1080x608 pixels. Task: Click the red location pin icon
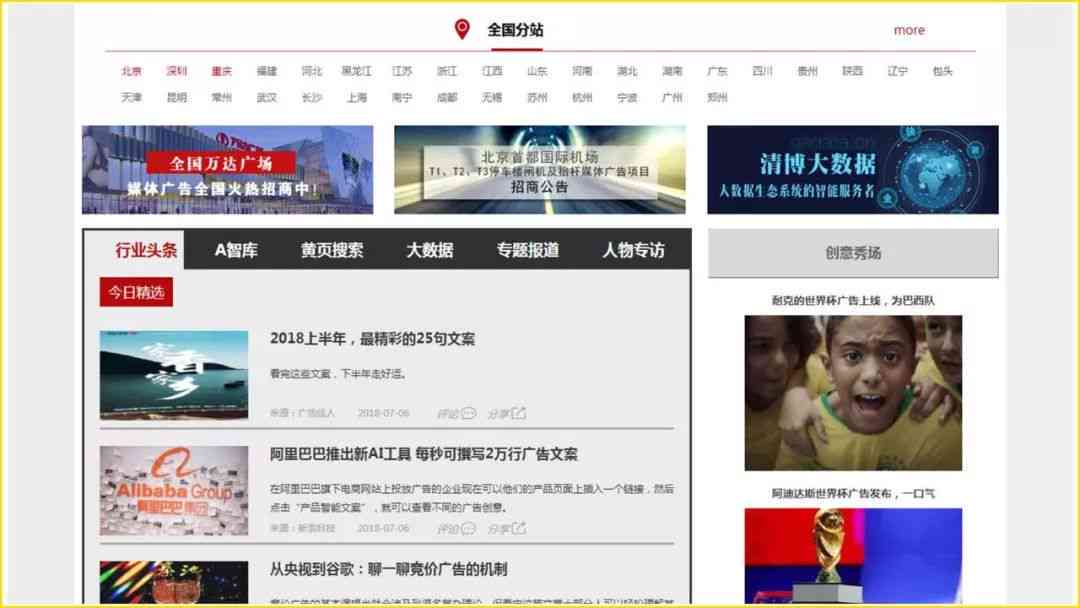462,29
